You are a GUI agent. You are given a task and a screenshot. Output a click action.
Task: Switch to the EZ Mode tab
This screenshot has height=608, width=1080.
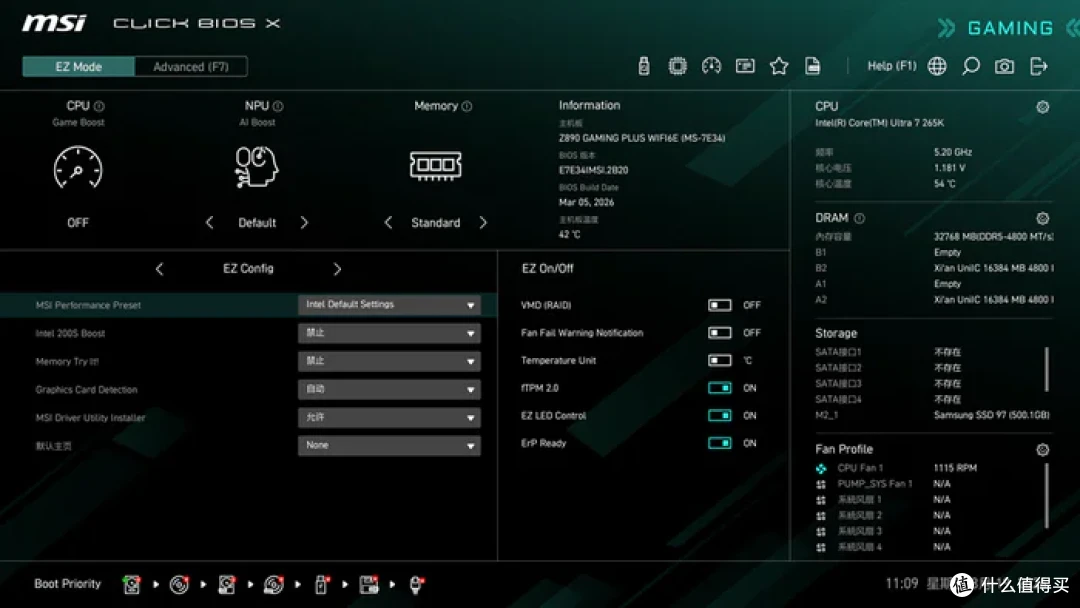(x=79, y=67)
